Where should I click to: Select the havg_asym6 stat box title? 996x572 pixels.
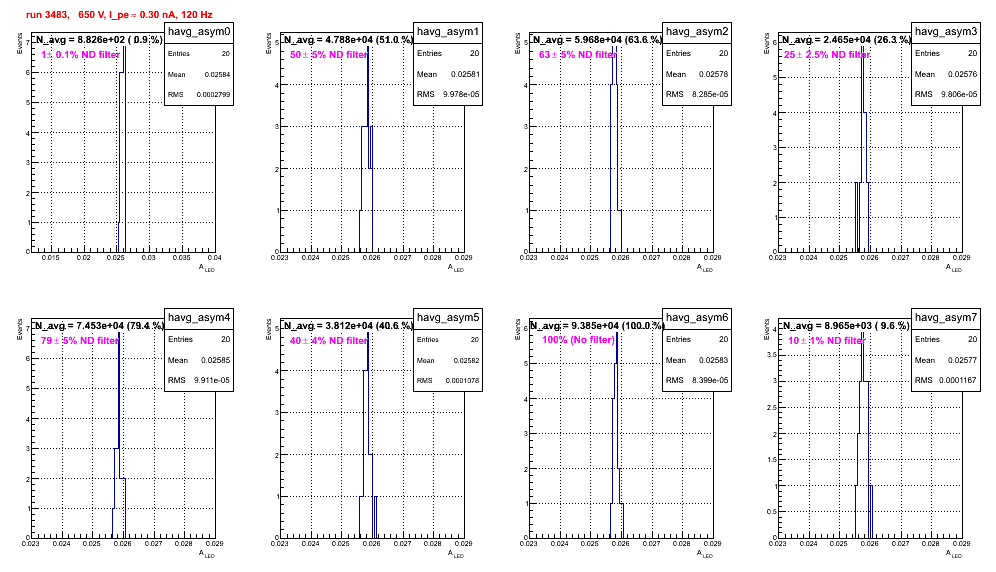[x=697, y=317]
